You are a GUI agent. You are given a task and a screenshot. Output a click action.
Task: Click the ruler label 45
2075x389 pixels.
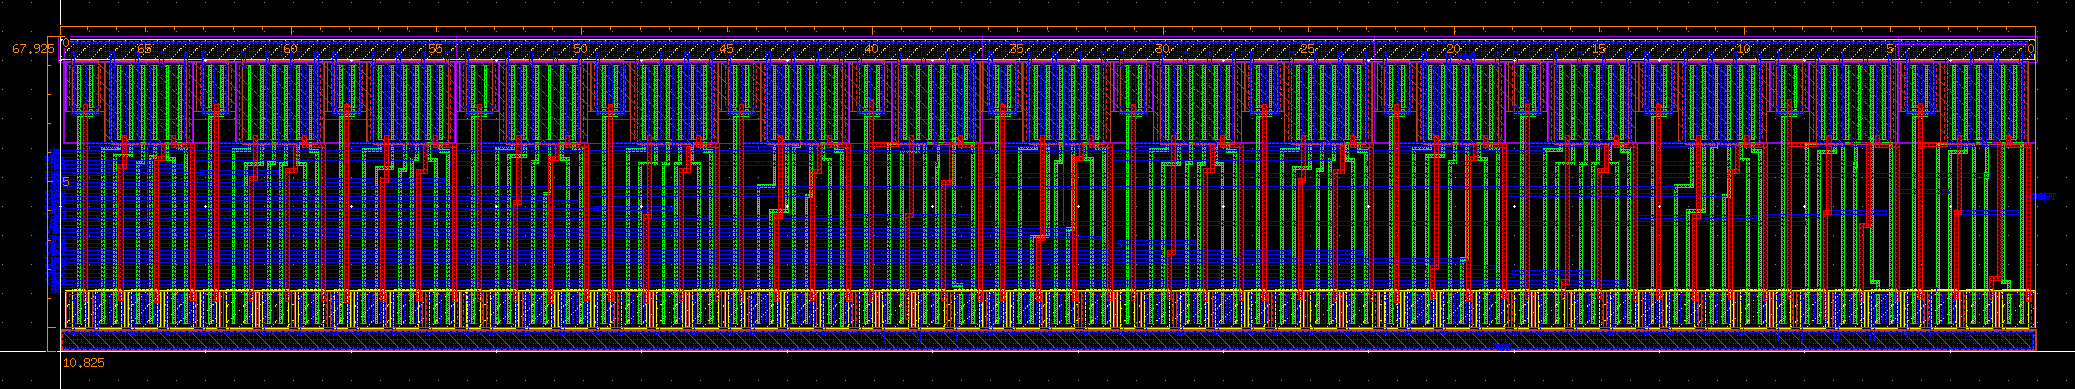click(x=726, y=49)
